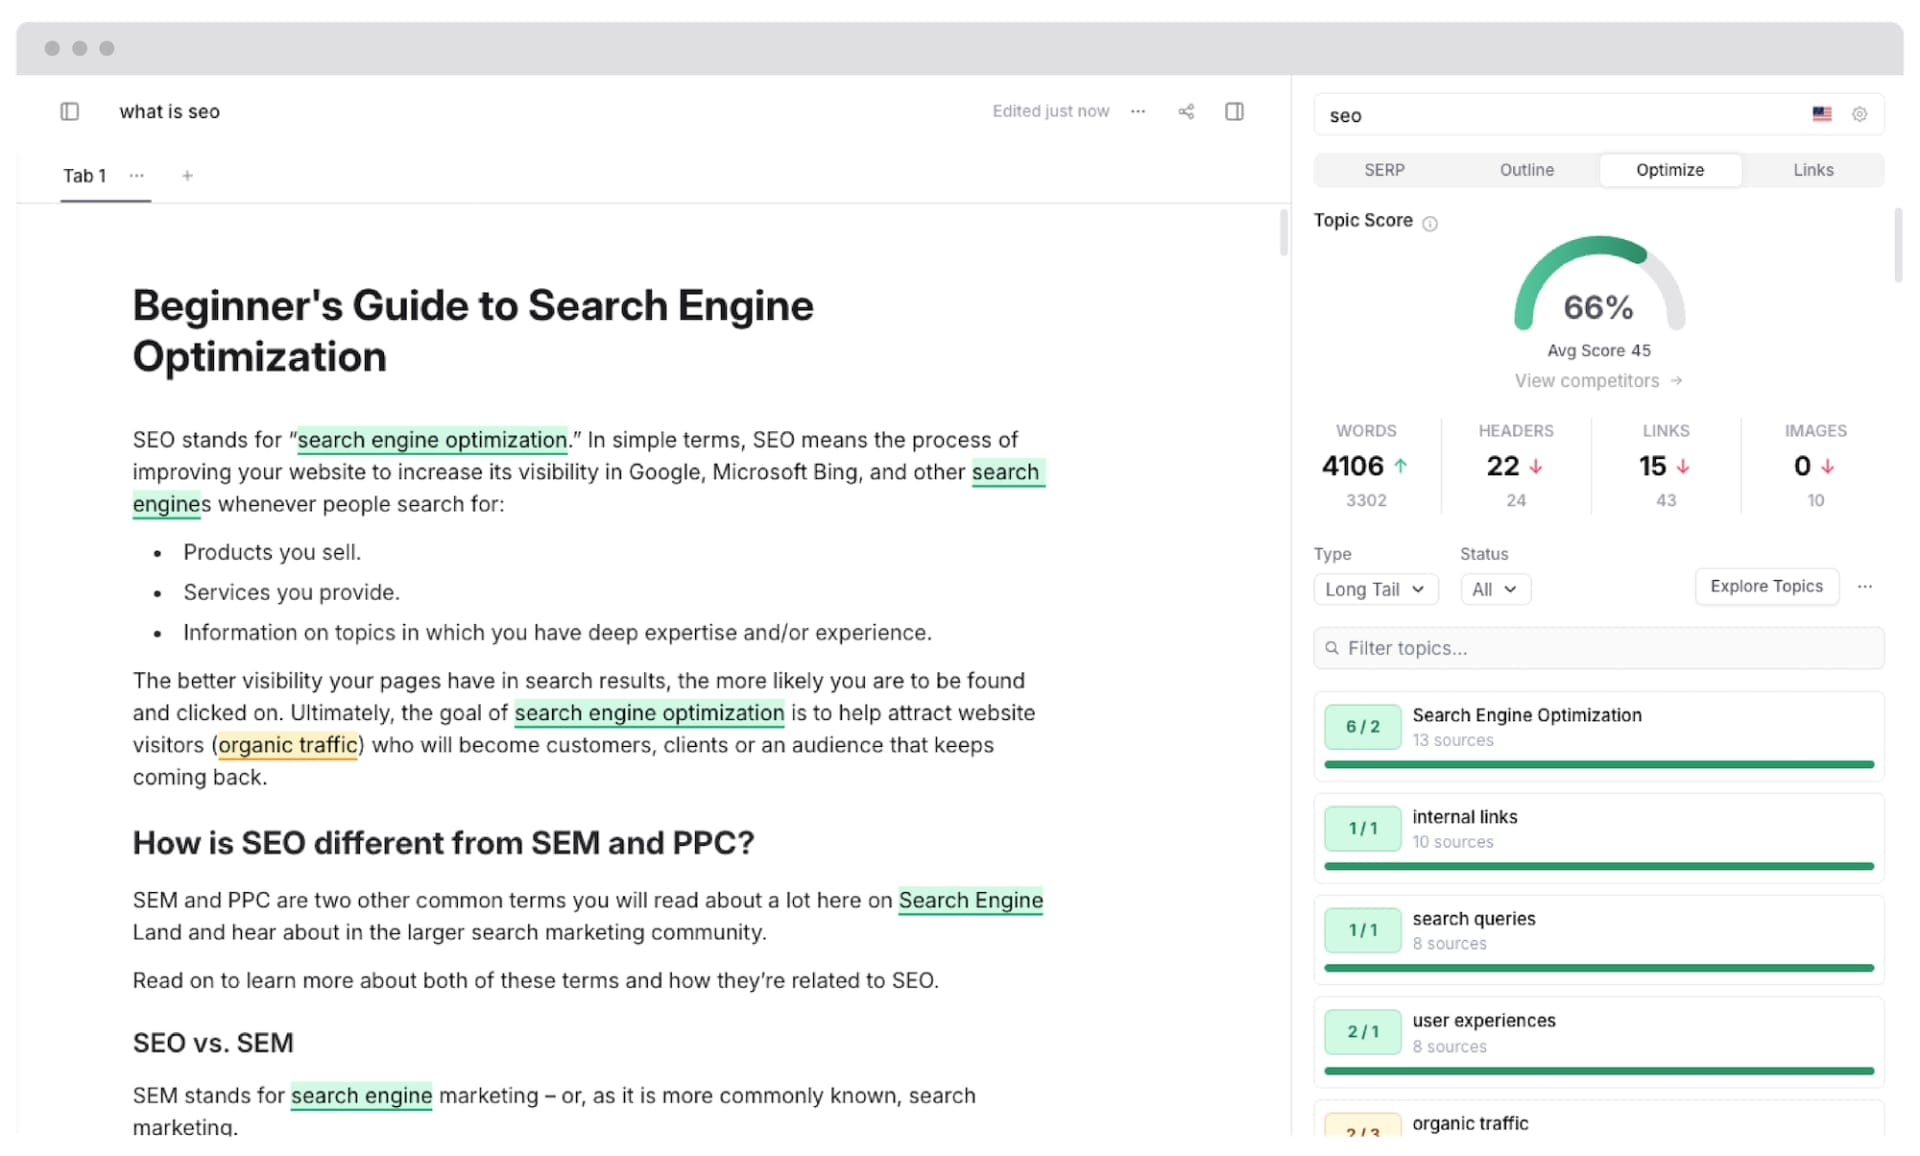The height and width of the screenshot is (1156, 1920).
Task: Expand the Long Tail type dropdown
Action: pyautogui.click(x=1375, y=589)
